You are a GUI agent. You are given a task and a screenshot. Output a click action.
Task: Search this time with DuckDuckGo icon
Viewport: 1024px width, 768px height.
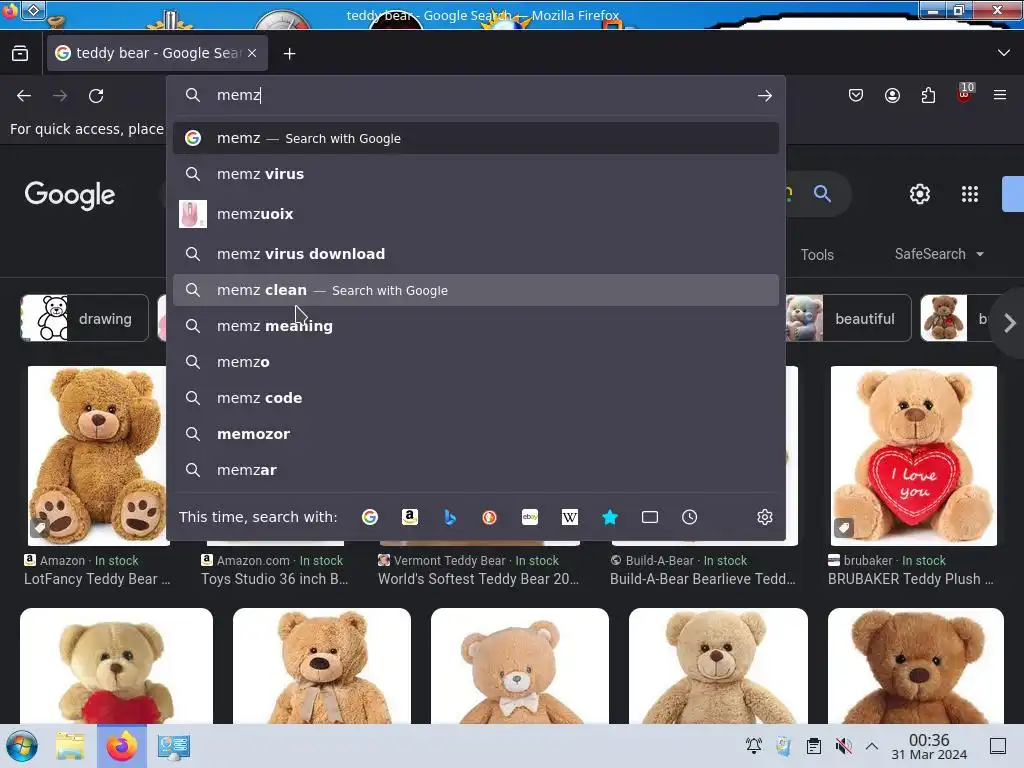[x=489, y=517]
